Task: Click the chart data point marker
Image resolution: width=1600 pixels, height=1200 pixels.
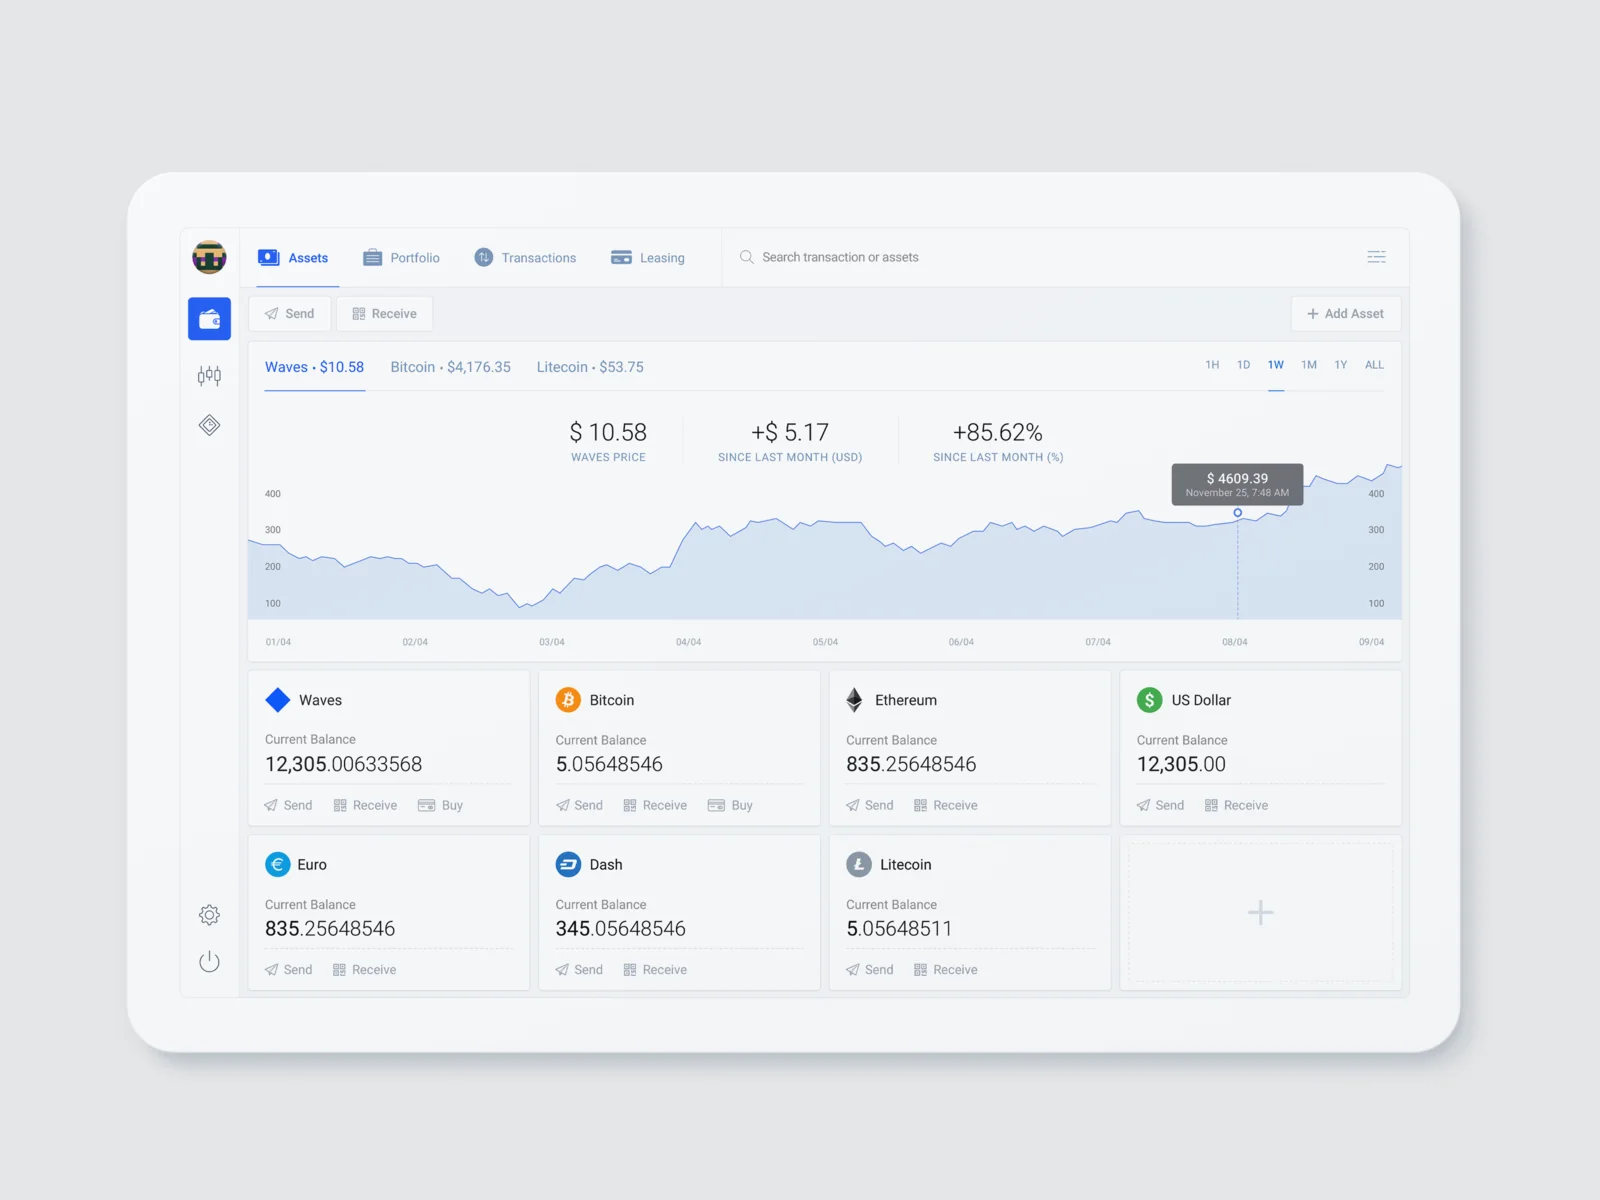Action: [x=1237, y=513]
